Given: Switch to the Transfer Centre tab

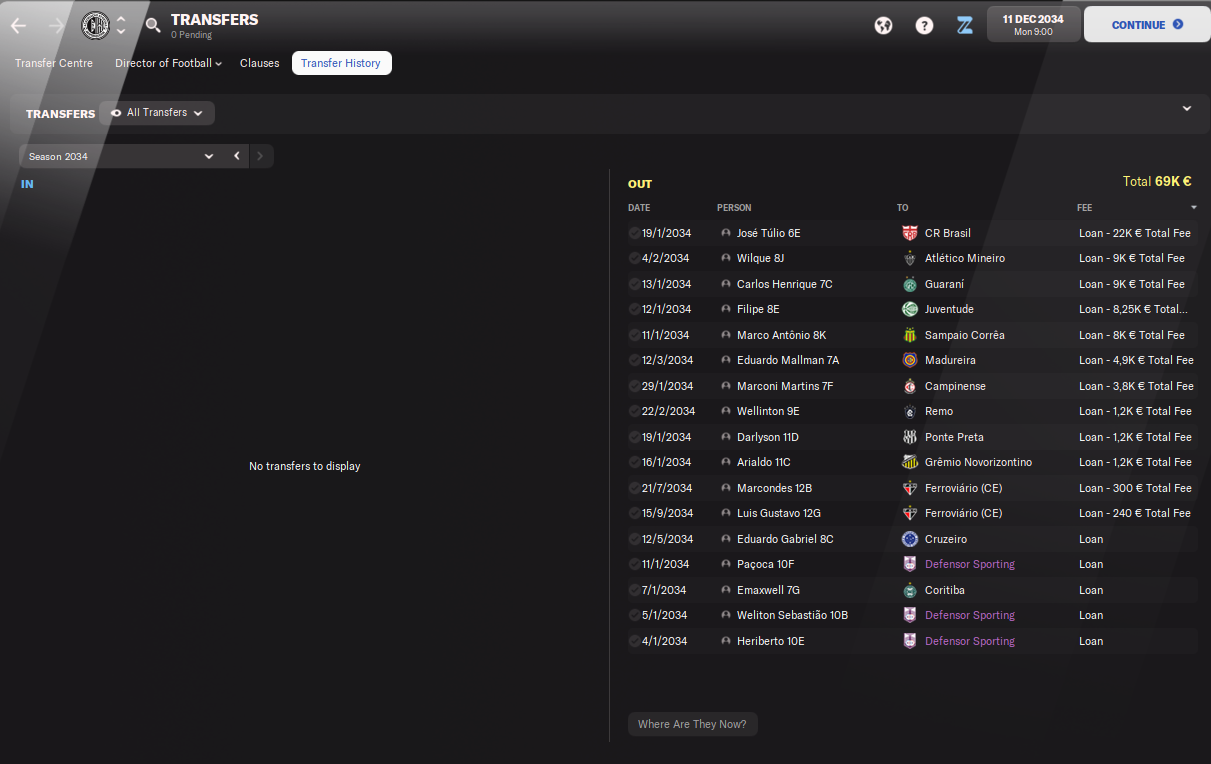Looking at the screenshot, I should click(54, 63).
